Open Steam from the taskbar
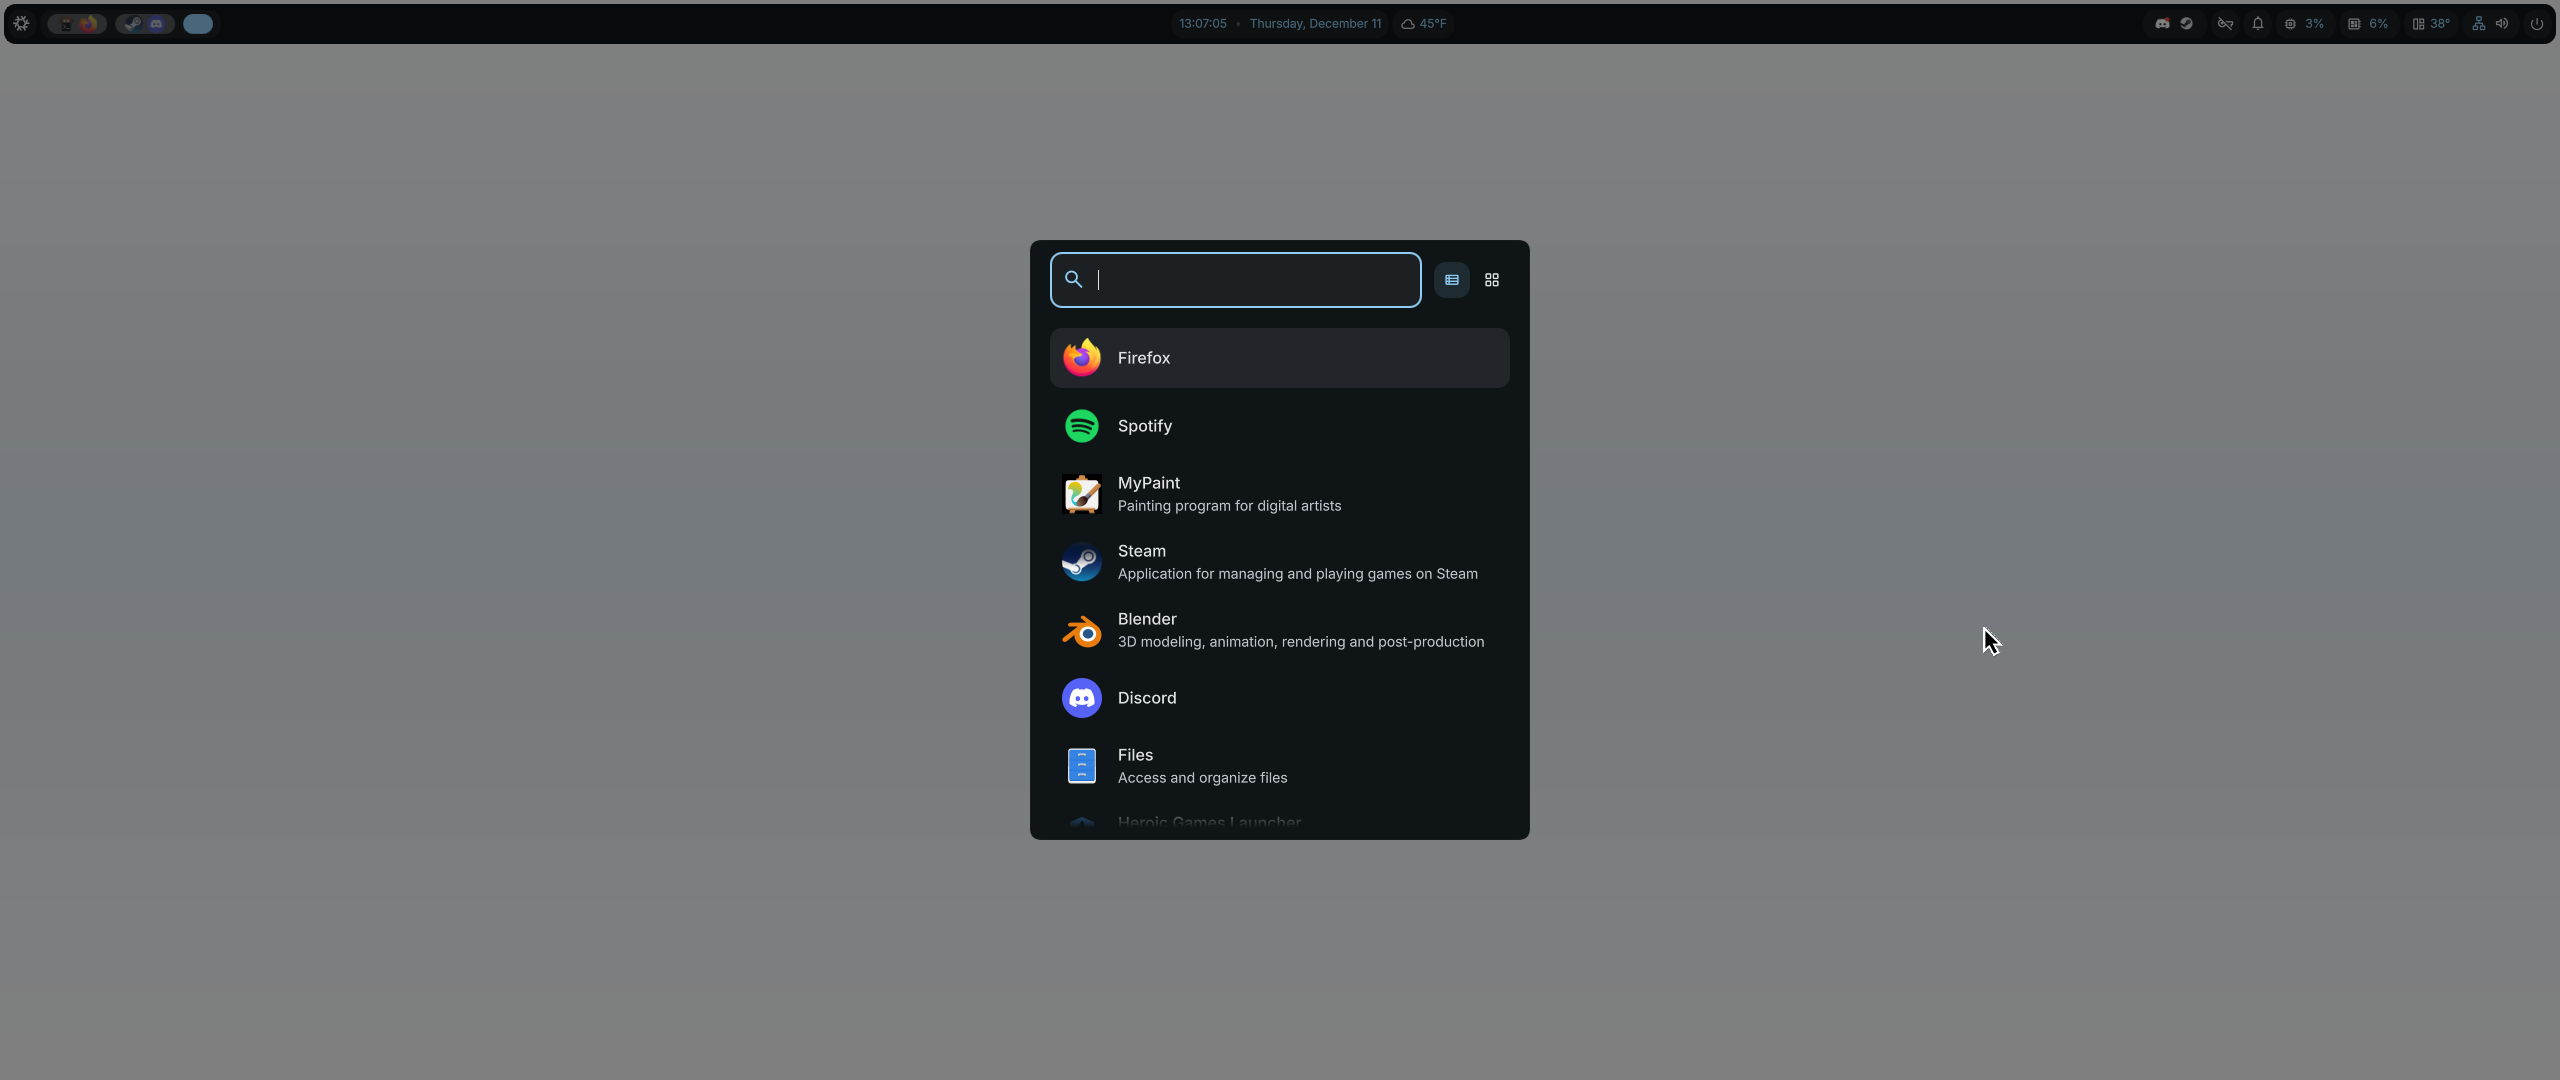 [132, 23]
